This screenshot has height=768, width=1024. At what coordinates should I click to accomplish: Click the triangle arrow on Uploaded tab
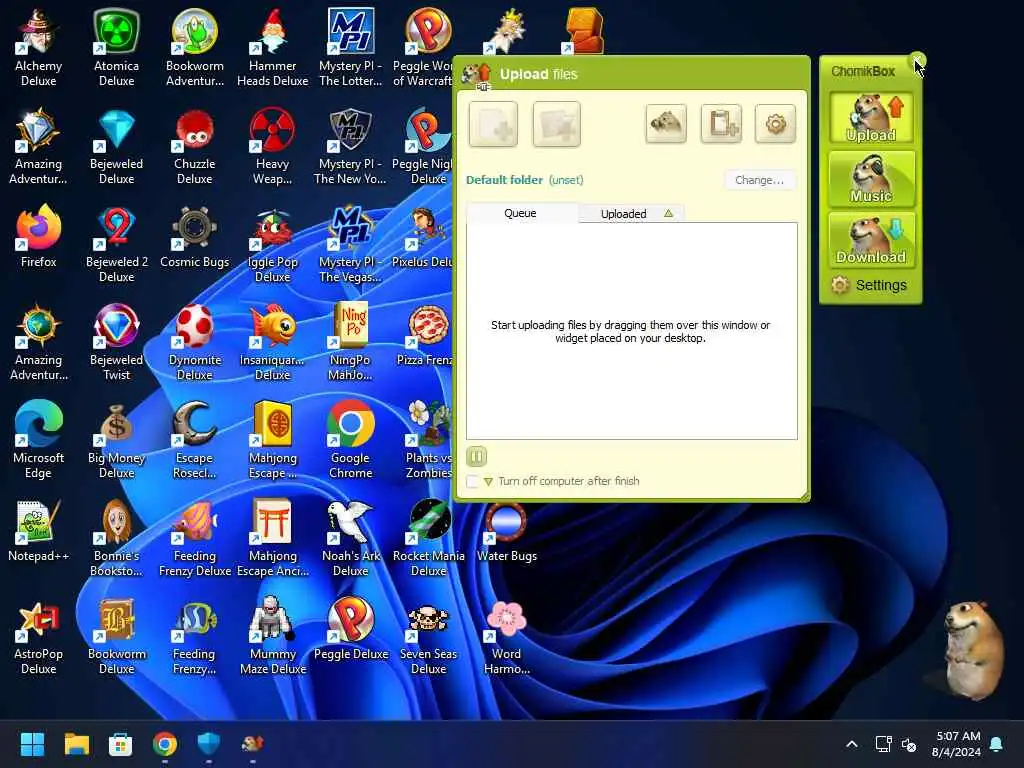point(668,213)
